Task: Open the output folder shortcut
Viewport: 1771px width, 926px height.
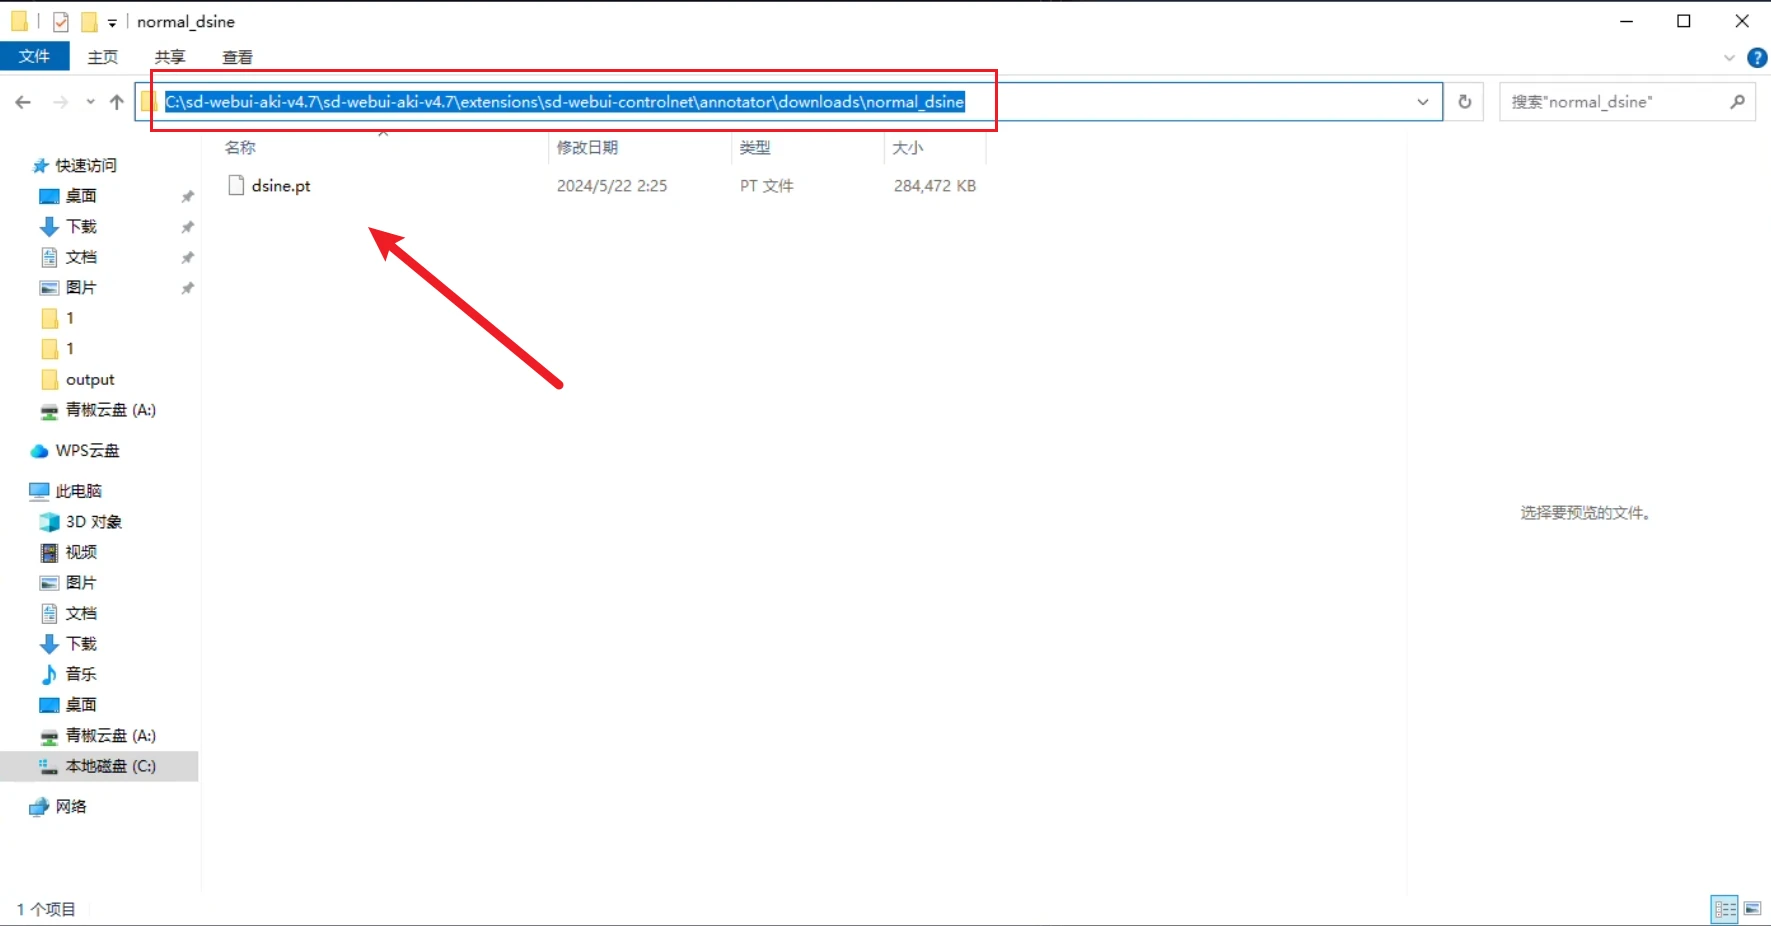Action: coord(90,380)
